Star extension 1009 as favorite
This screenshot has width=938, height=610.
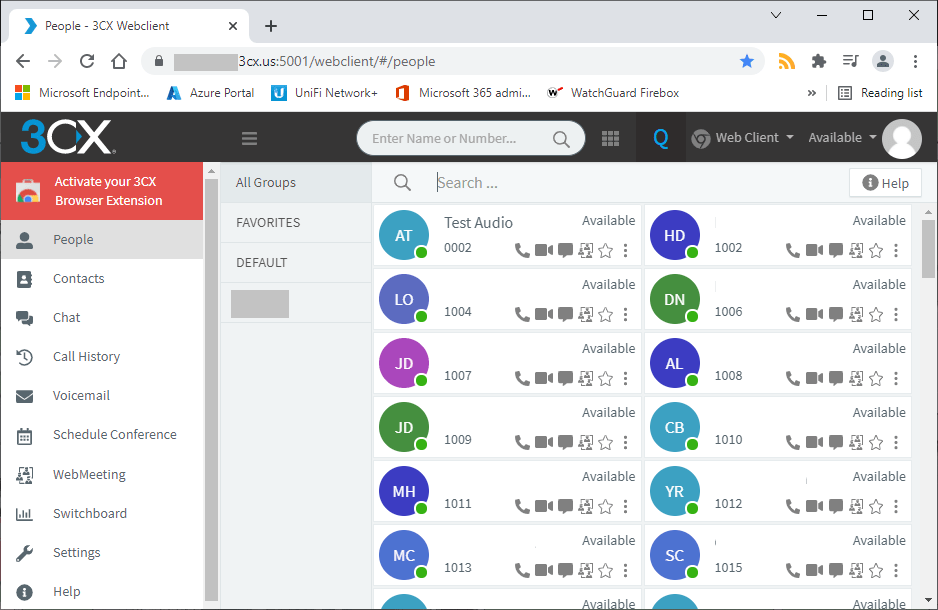point(605,443)
